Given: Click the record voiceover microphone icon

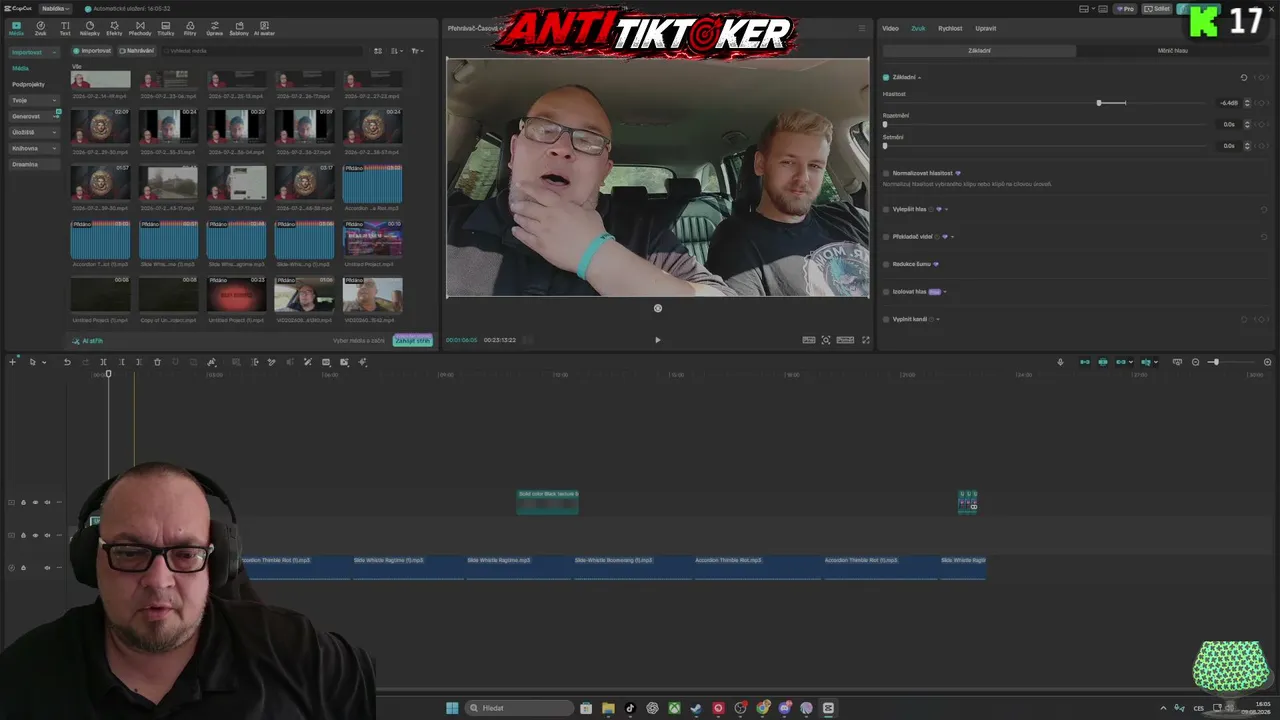Looking at the screenshot, I should 1060,362.
